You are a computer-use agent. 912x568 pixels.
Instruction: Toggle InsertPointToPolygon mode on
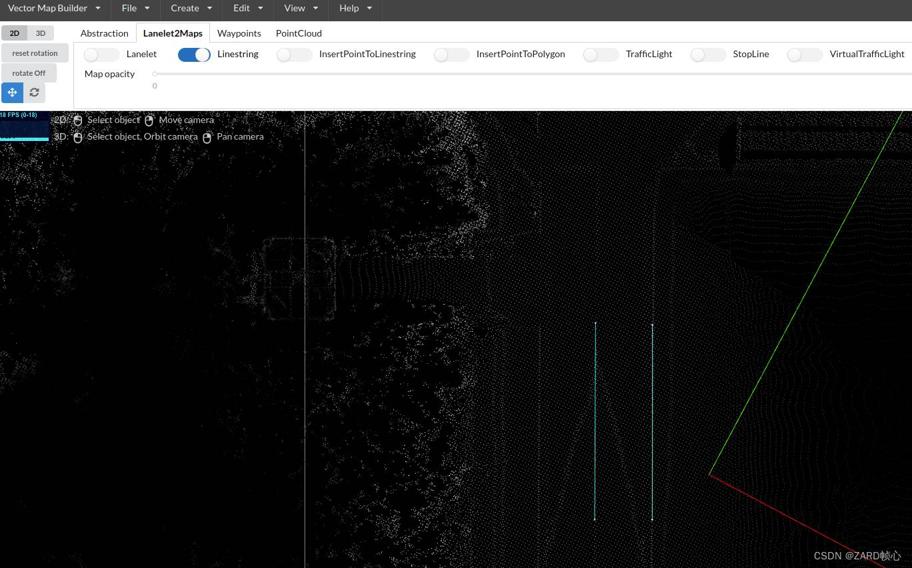(451, 54)
